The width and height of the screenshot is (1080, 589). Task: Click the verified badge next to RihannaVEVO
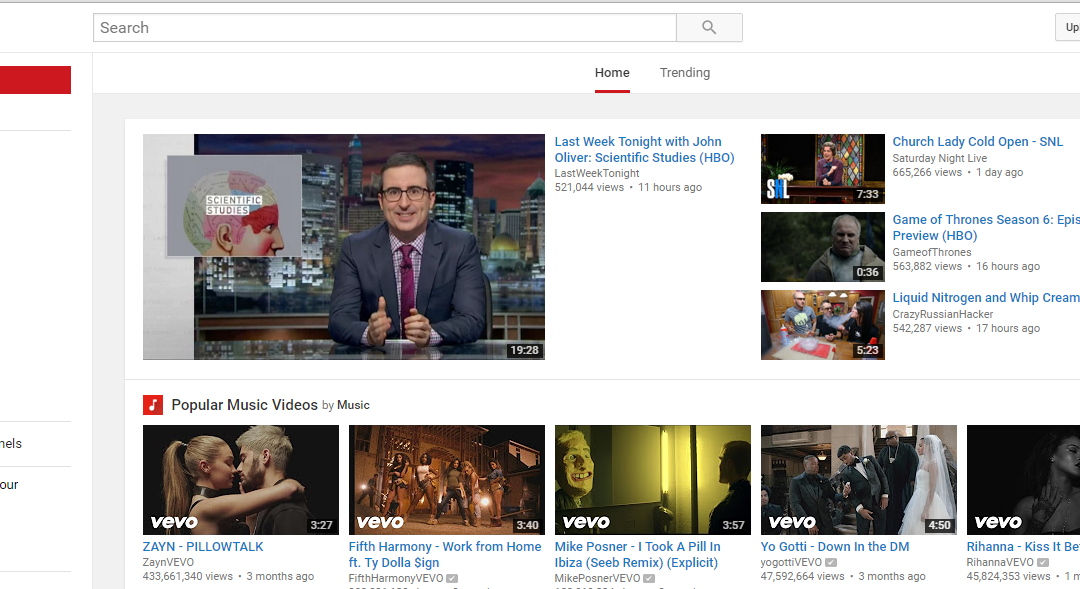pos(1043,562)
